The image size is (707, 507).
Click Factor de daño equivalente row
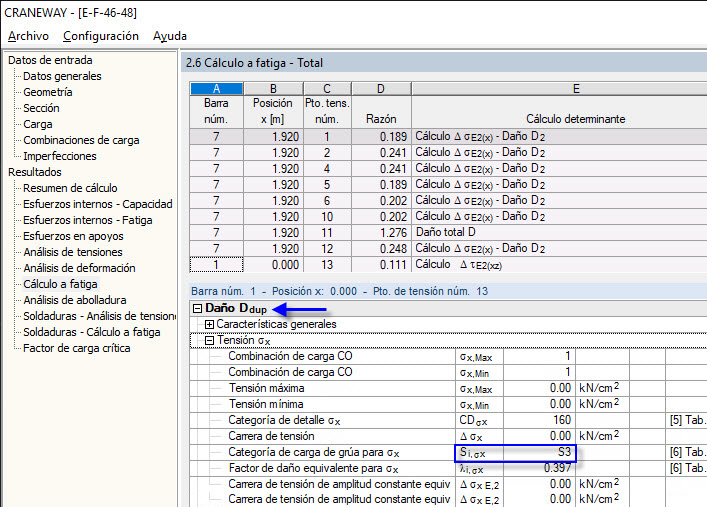(x=449, y=468)
